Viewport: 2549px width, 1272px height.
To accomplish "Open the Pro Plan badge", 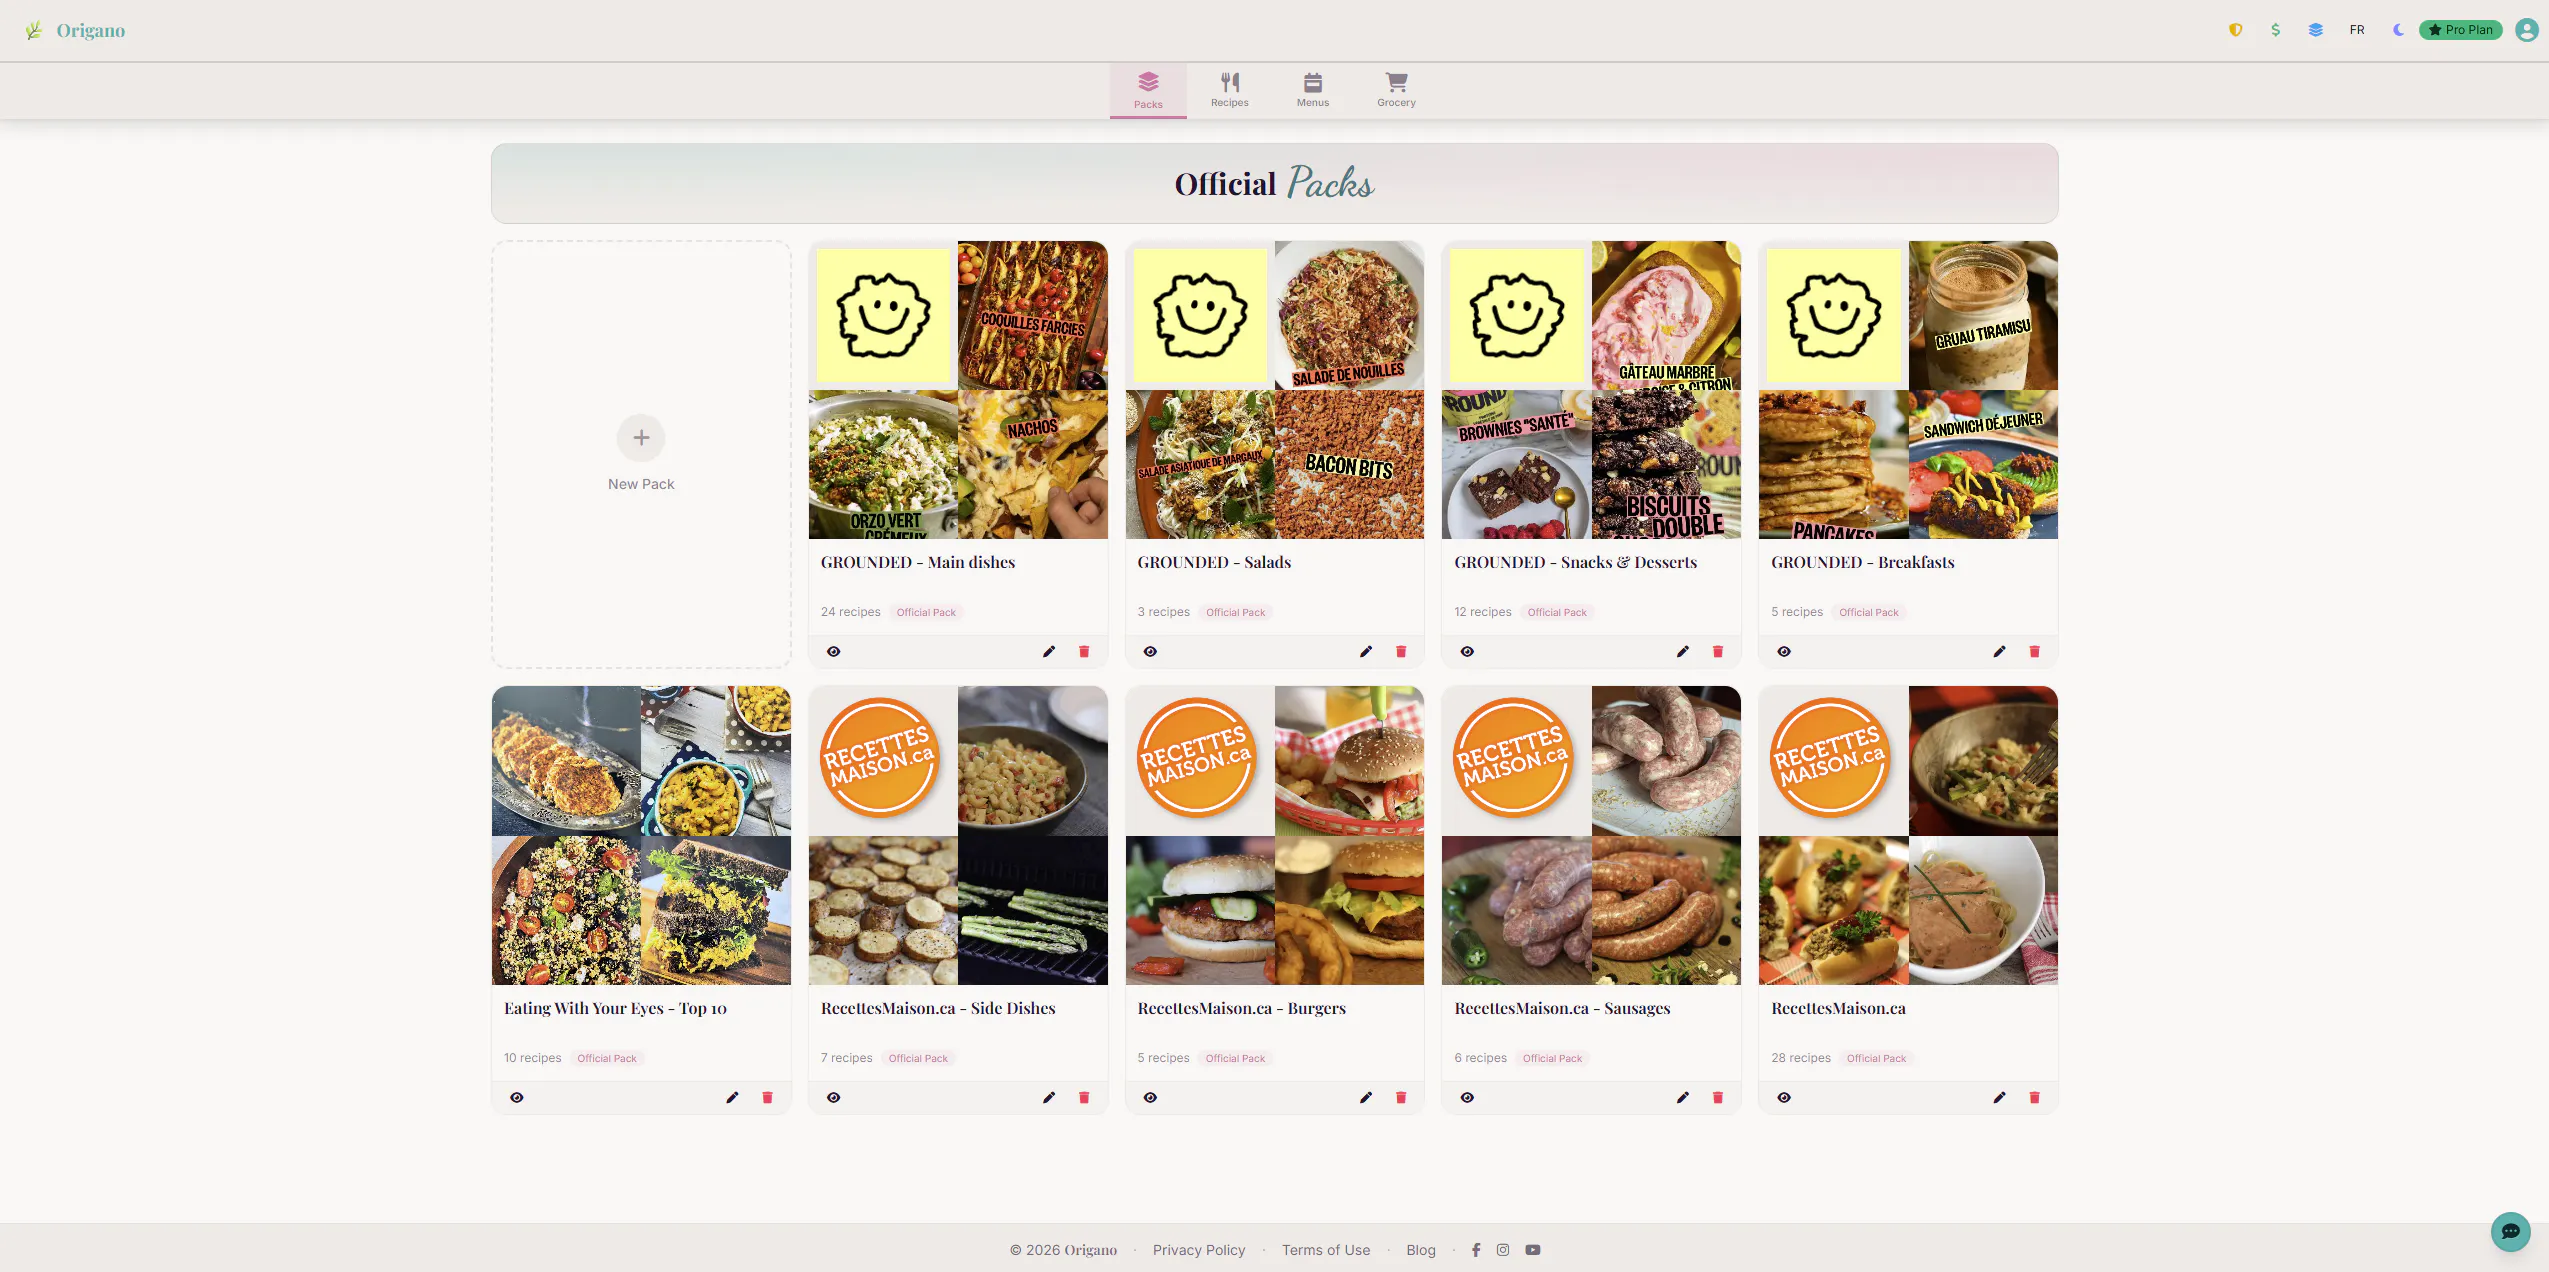I will pyautogui.click(x=2460, y=30).
